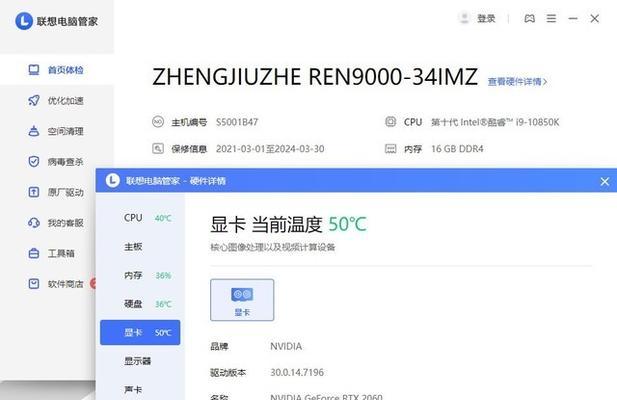The image size is (617, 400).
Task: Click the 主机编号 serial number icon
Action: click(x=158, y=122)
